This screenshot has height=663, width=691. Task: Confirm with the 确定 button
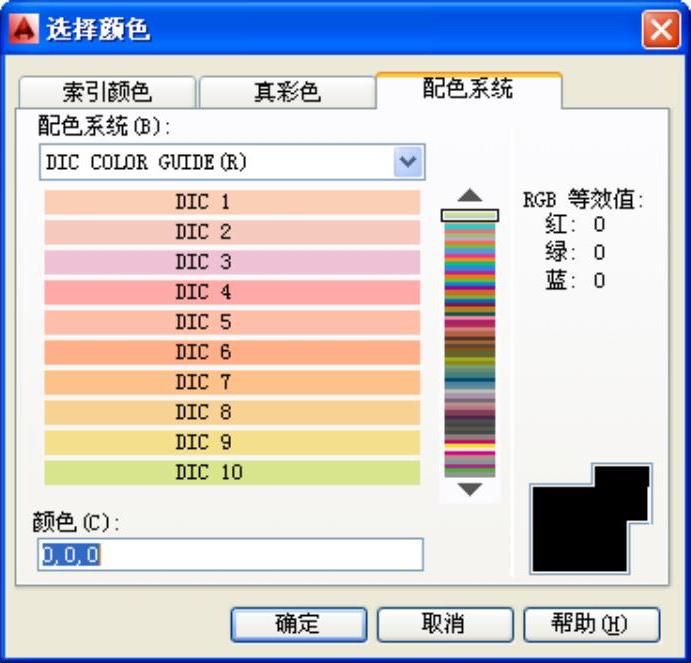[299, 624]
